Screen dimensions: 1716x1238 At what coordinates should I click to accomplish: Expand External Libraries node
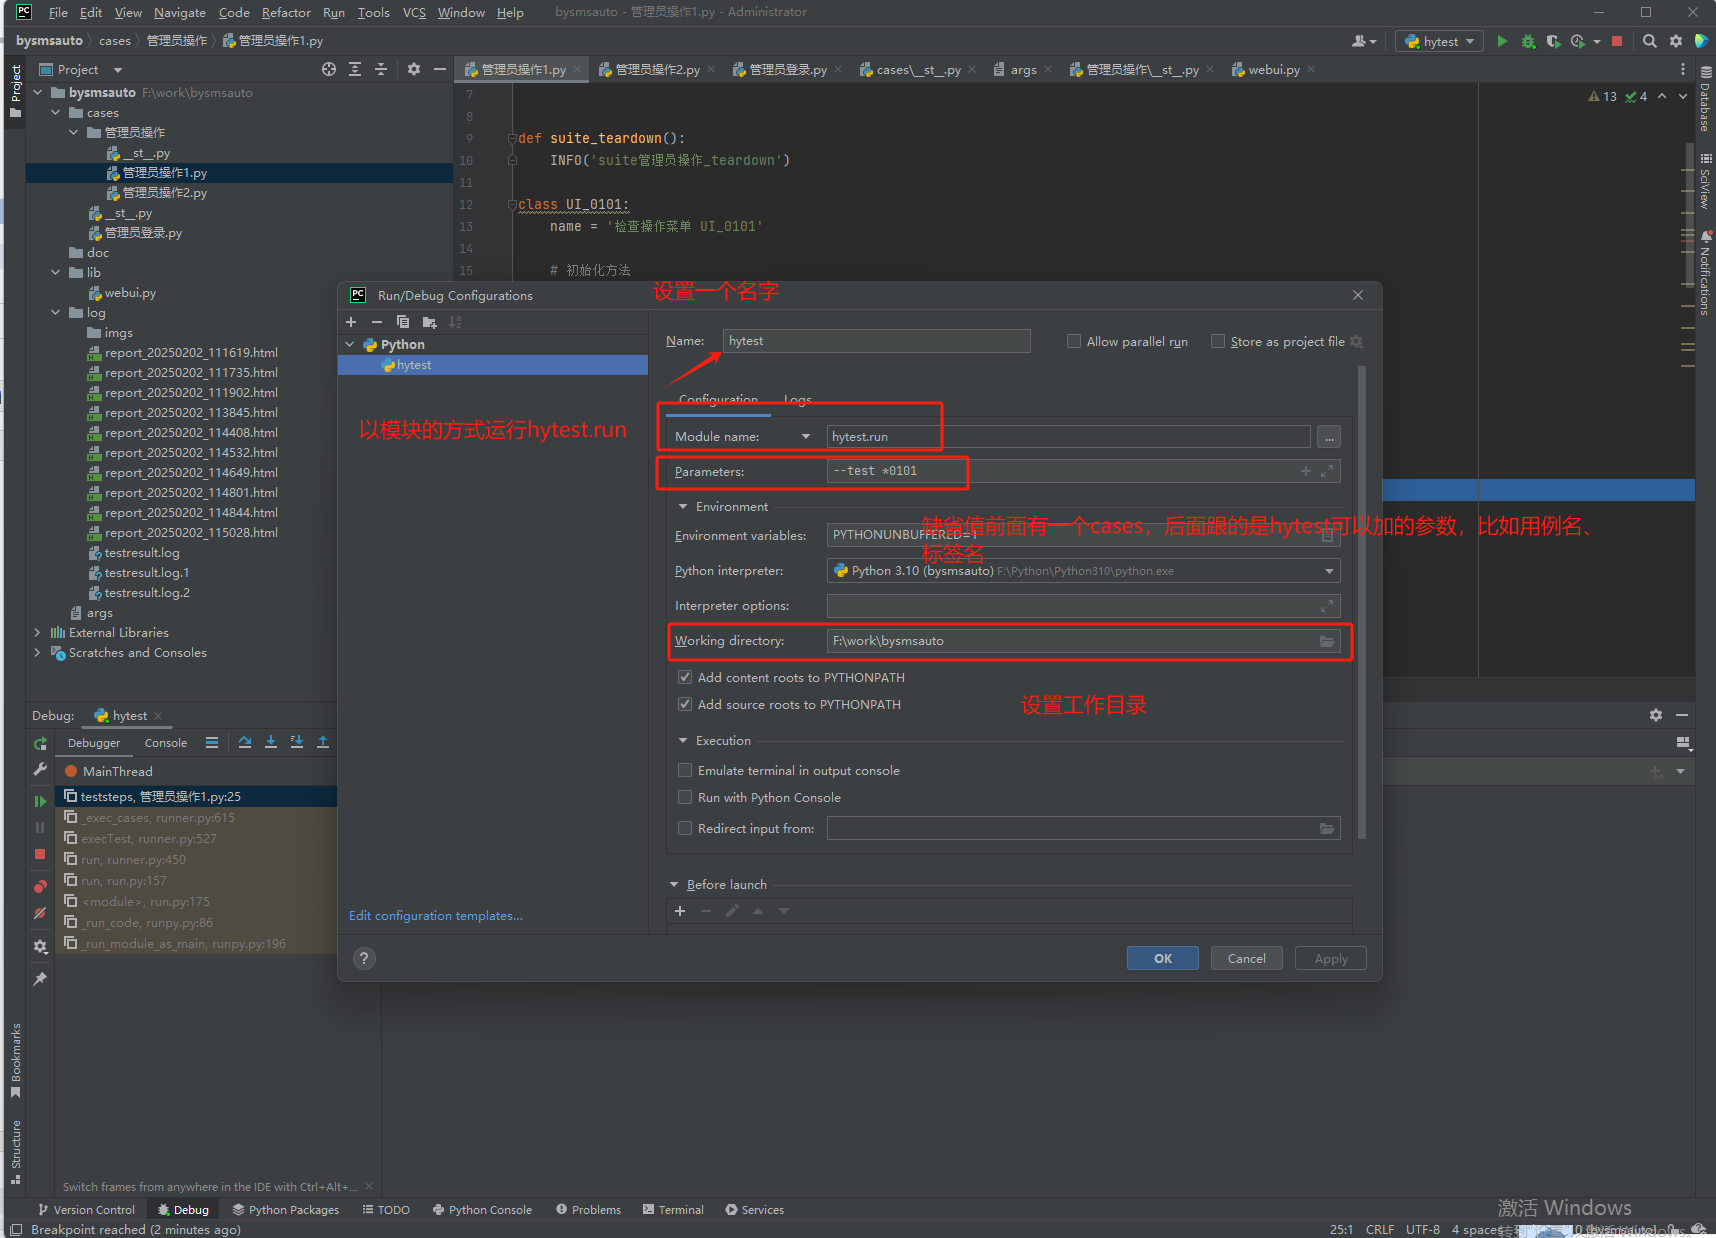click(x=38, y=633)
